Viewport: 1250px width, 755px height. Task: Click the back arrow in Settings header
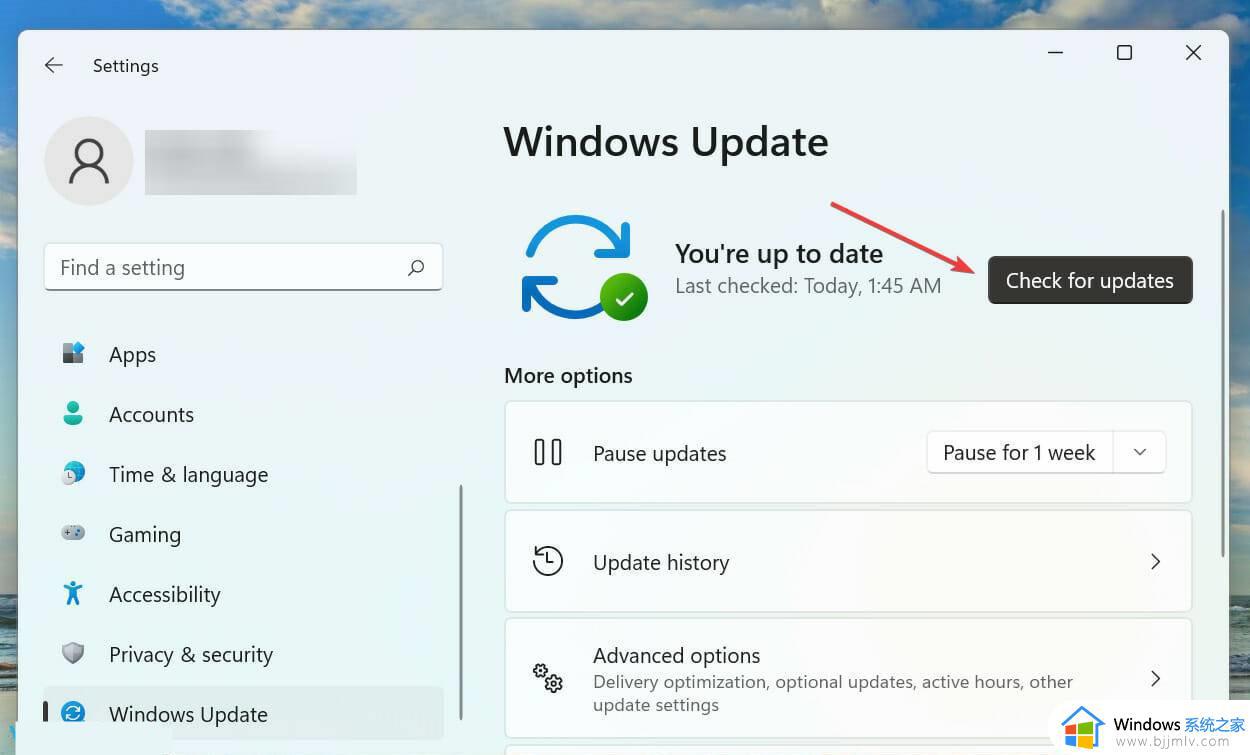coord(53,65)
